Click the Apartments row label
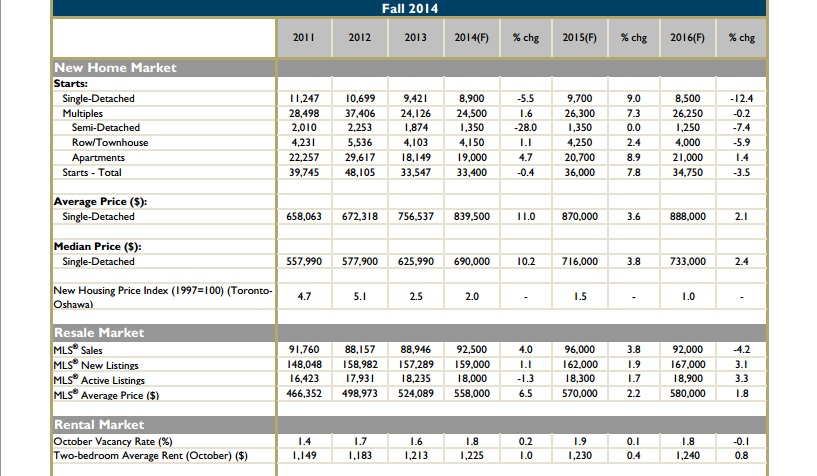The image size is (817, 476). (98, 158)
